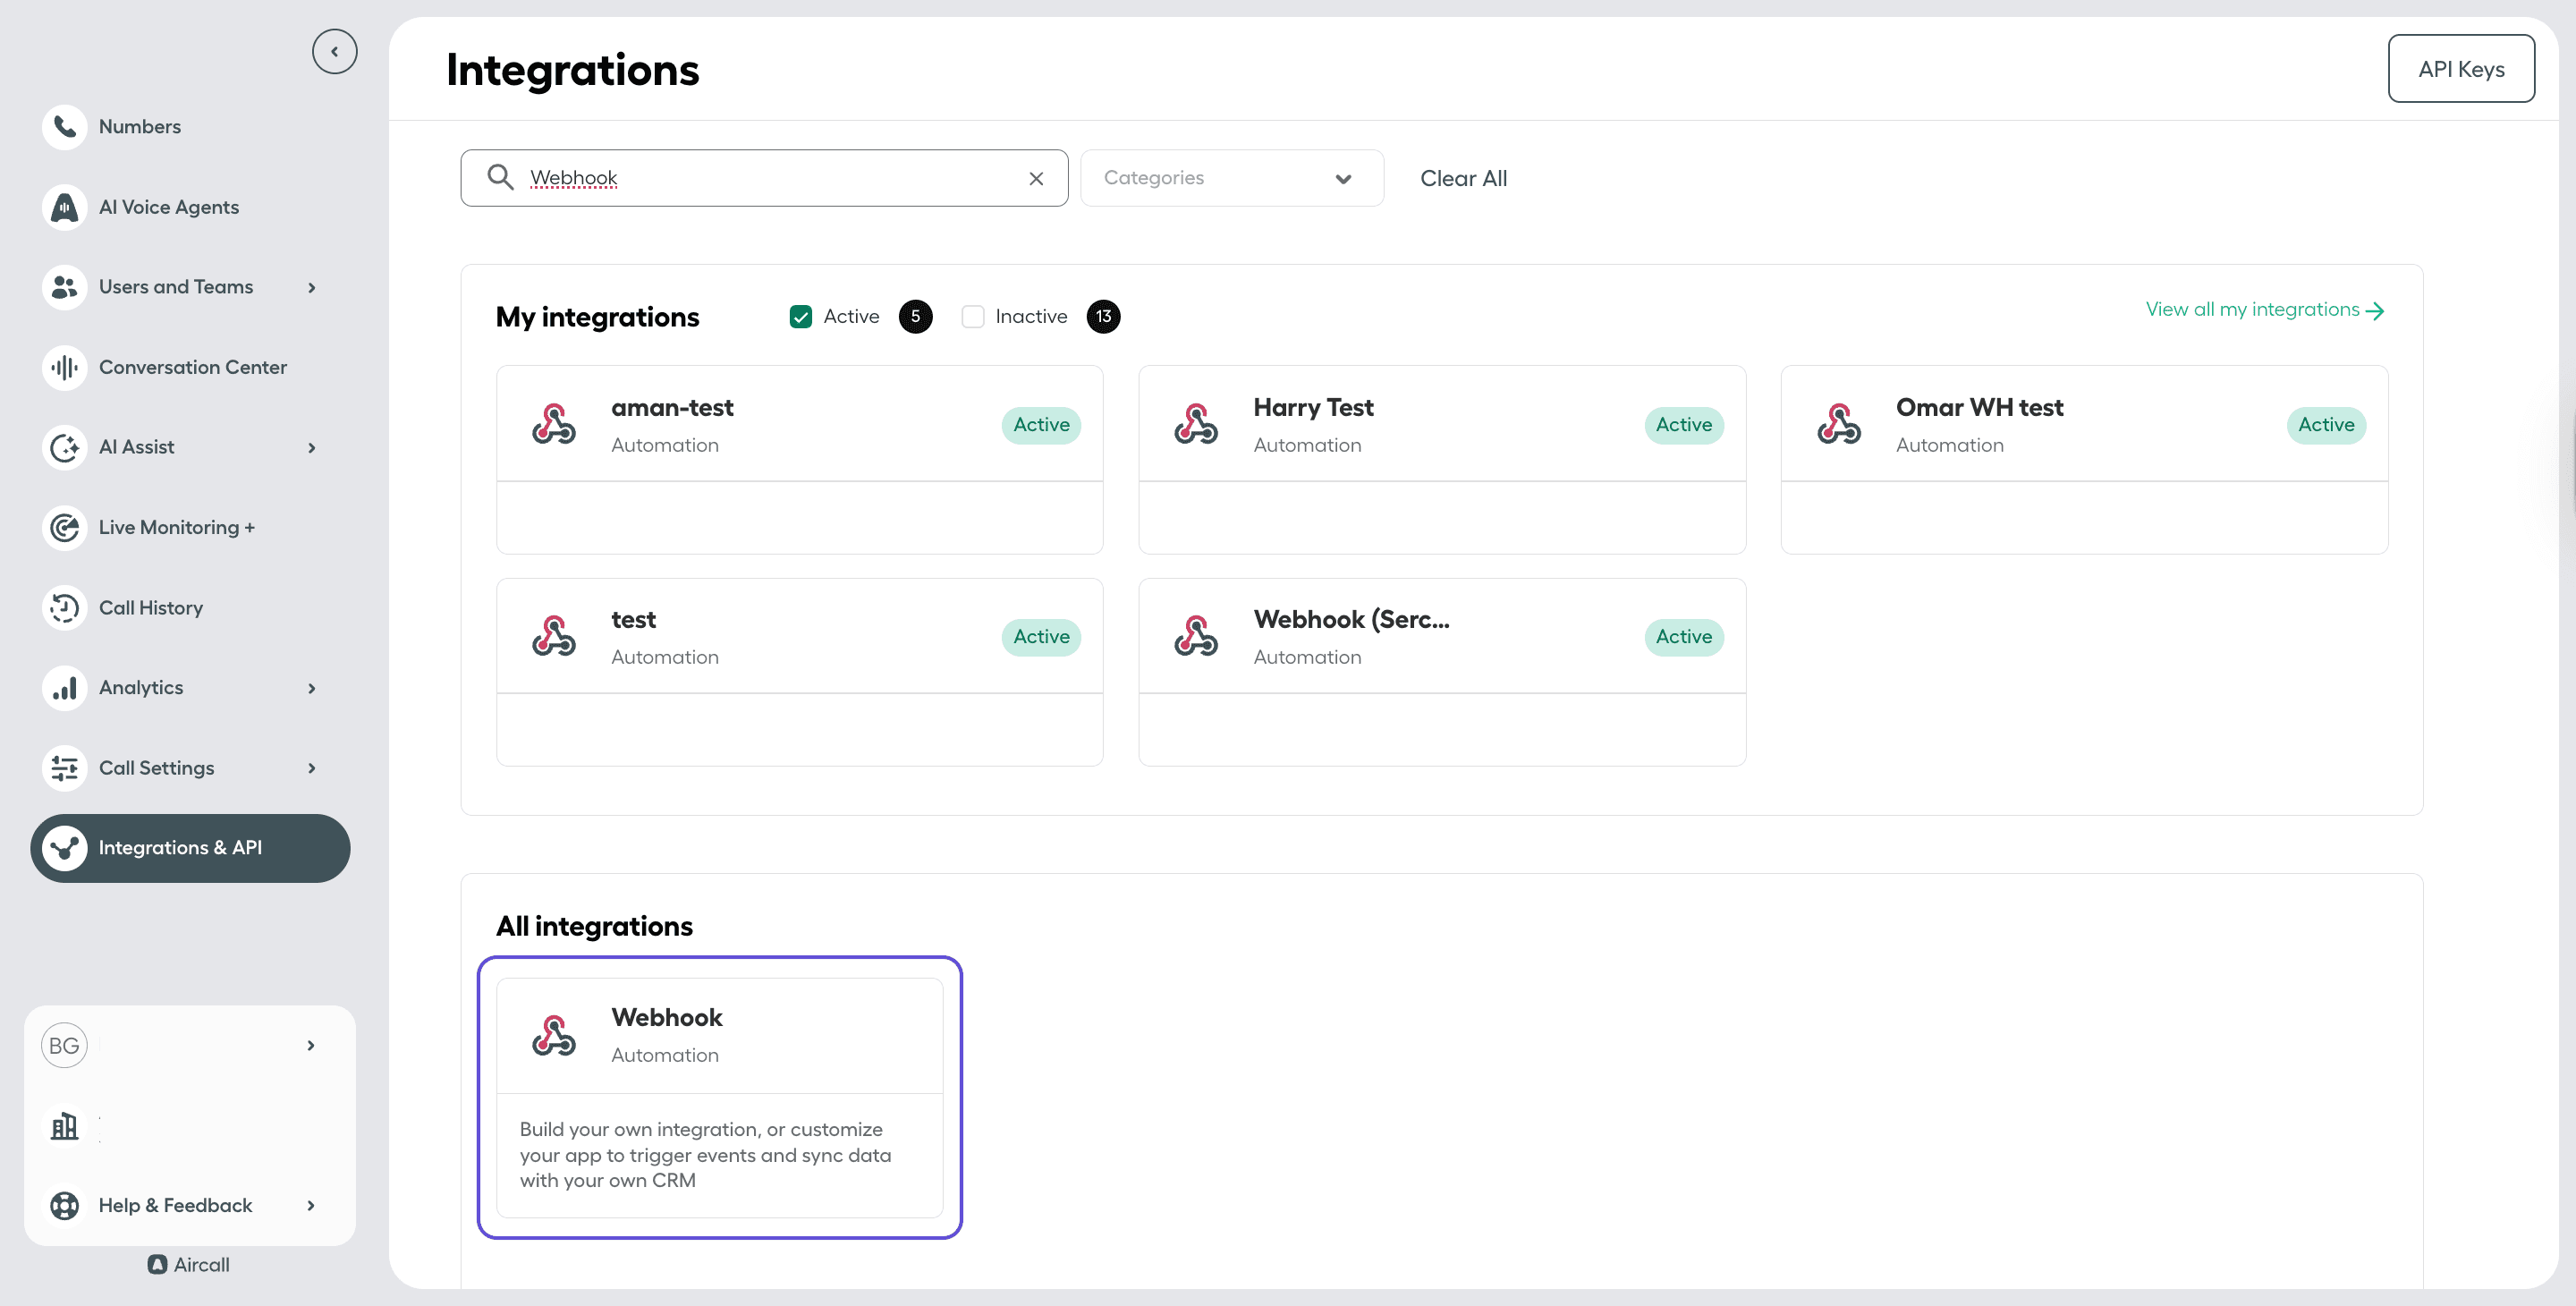Click View all my integrations link

(2265, 309)
